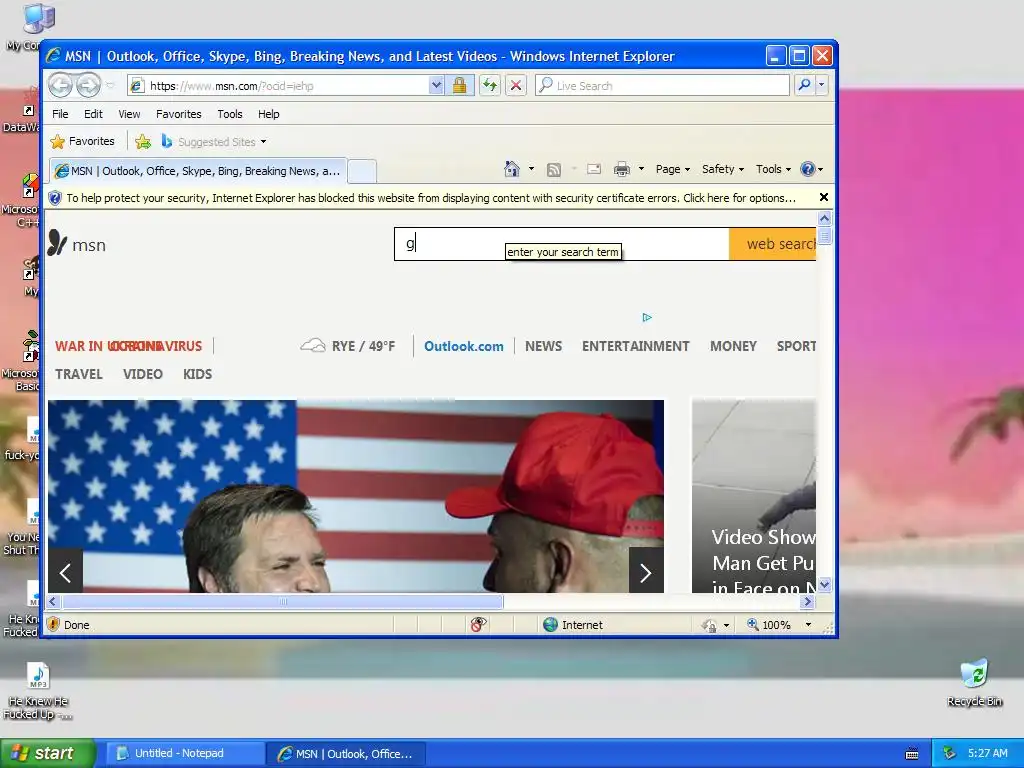Open the ENTERTAINMENT section link

point(635,346)
